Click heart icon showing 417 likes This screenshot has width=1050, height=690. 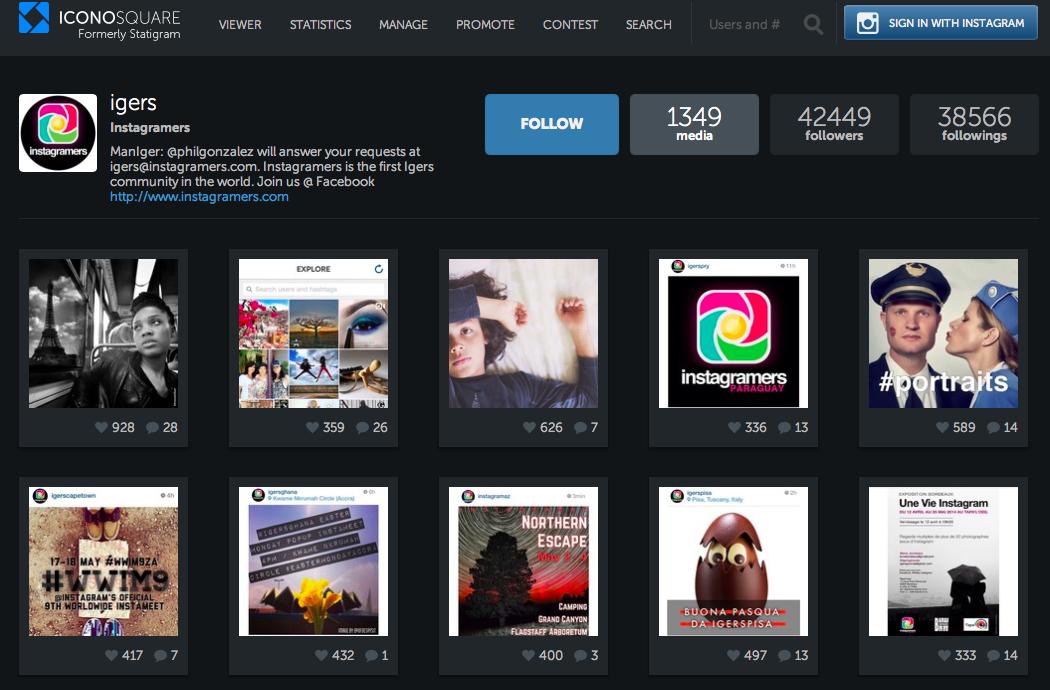pyautogui.click(x=111, y=655)
